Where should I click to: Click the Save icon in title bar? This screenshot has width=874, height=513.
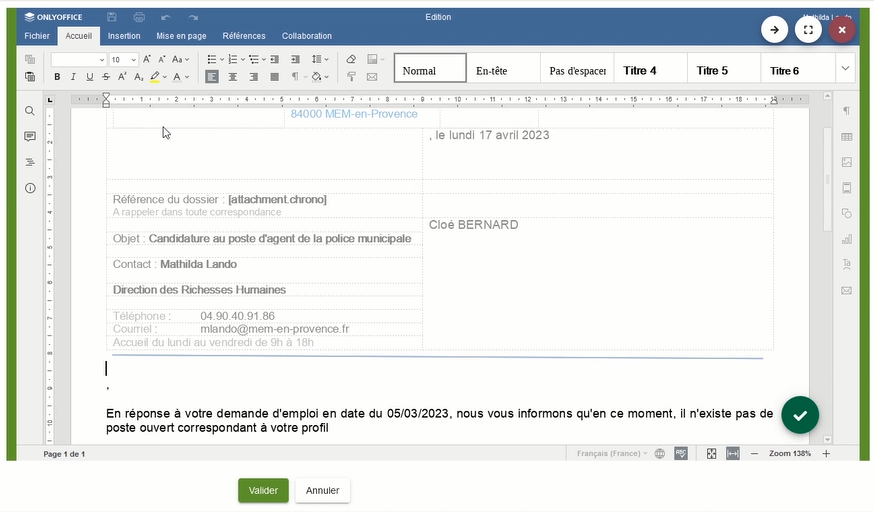[112, 17]
